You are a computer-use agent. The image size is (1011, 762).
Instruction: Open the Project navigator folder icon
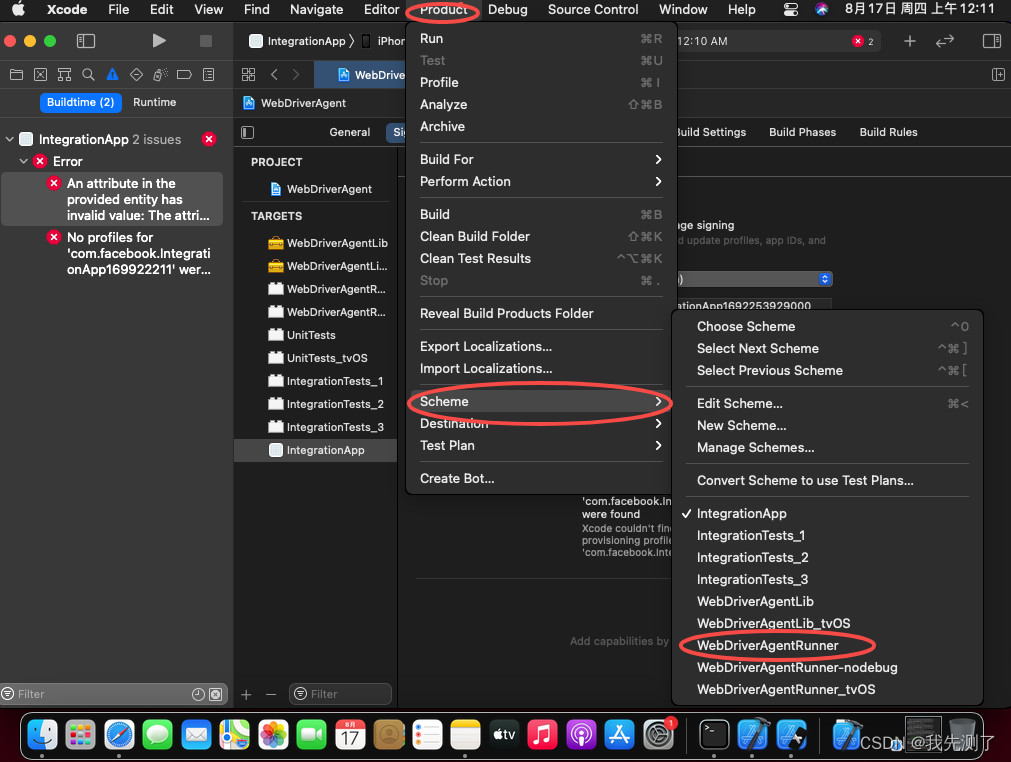click(17, 74)
